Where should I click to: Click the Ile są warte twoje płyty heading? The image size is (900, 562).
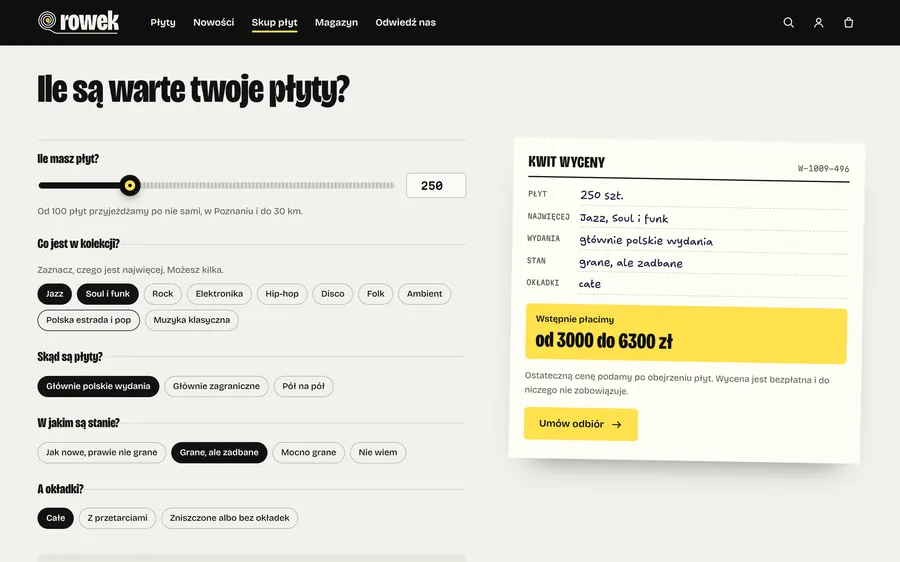193,90
